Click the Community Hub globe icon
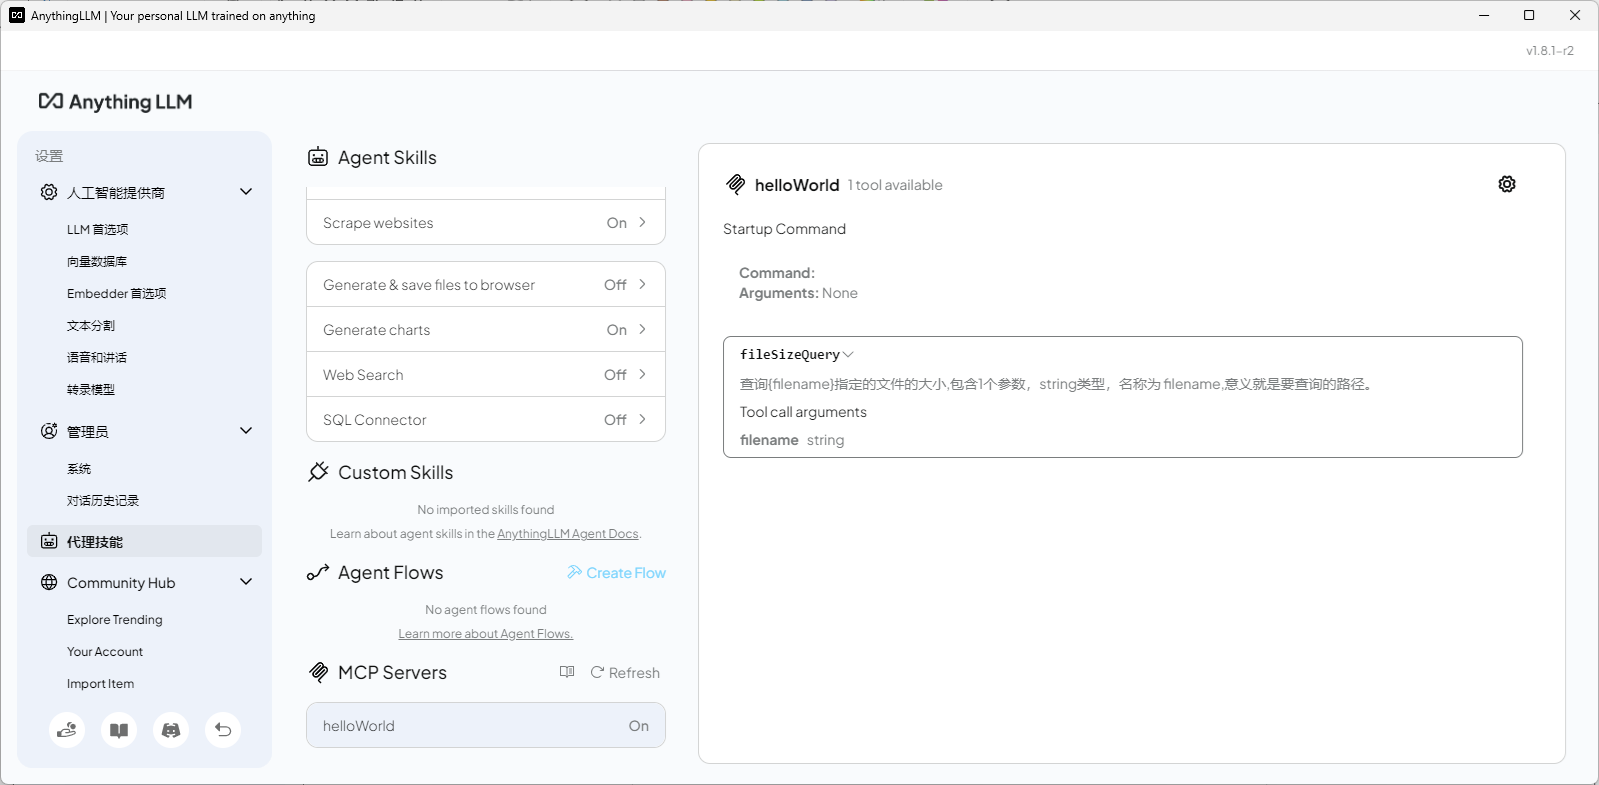Viewport: 1599px width, 785px height. pos(49,582)
